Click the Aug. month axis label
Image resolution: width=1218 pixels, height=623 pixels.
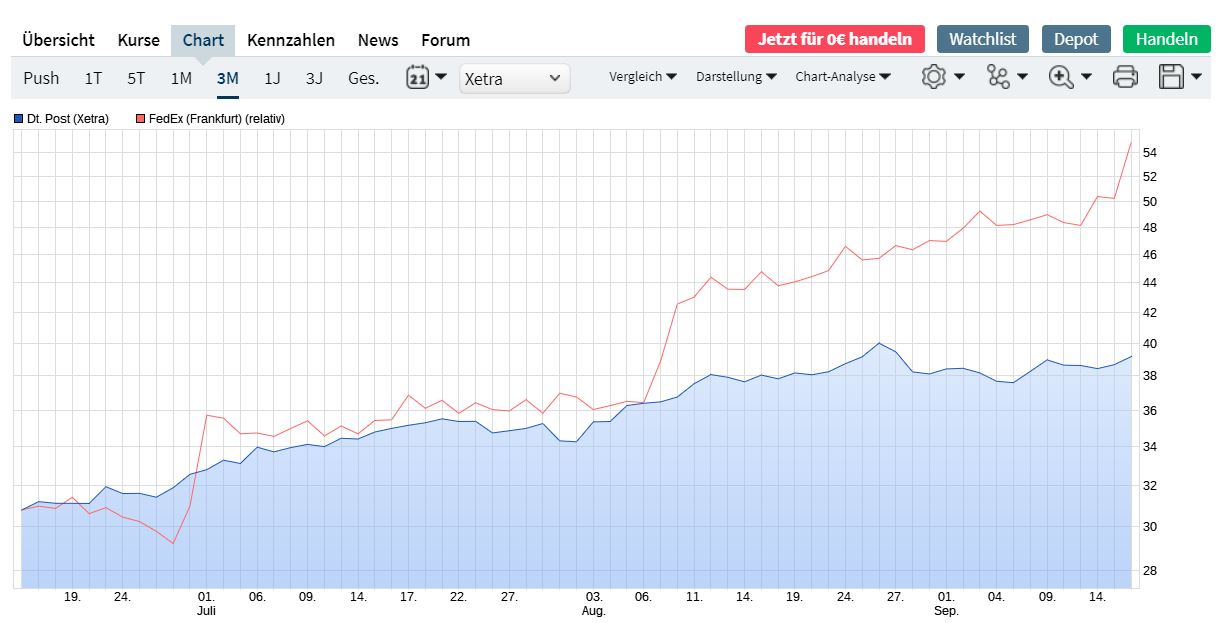[x=594, y=610]
